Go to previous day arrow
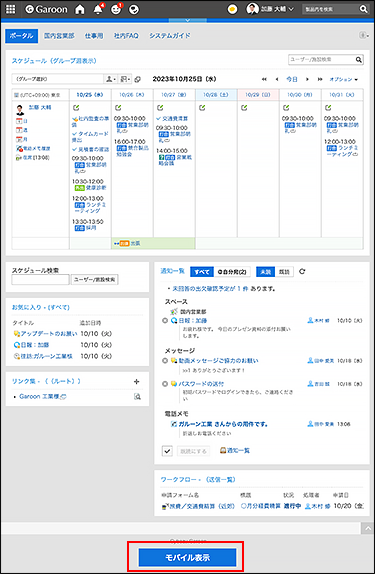 [277, 79]
